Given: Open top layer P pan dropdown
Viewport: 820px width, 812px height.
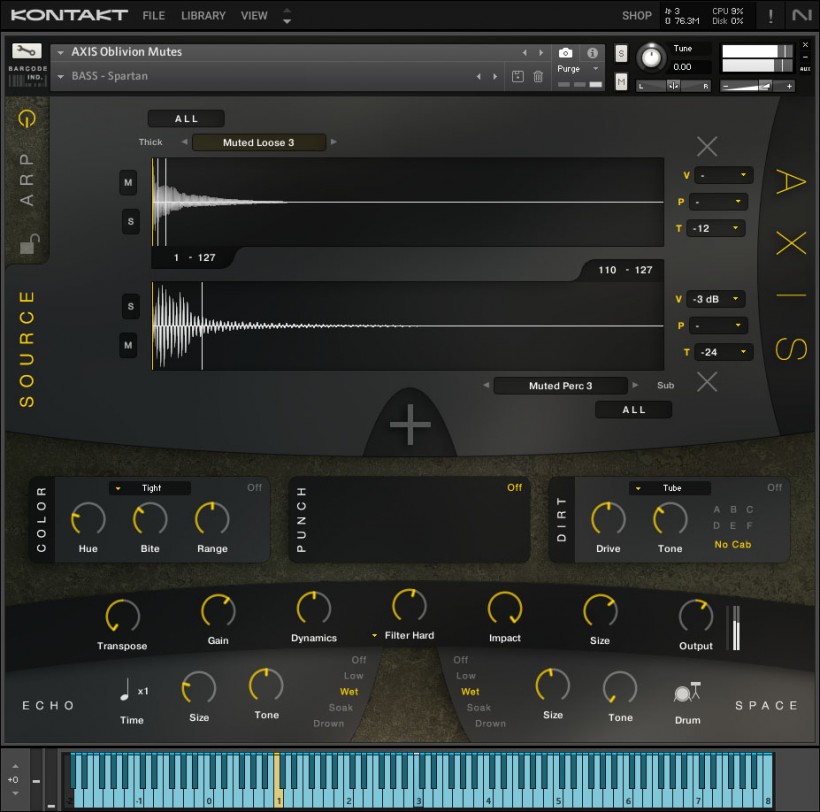Looking at the screenshot, I should point(719,202).
